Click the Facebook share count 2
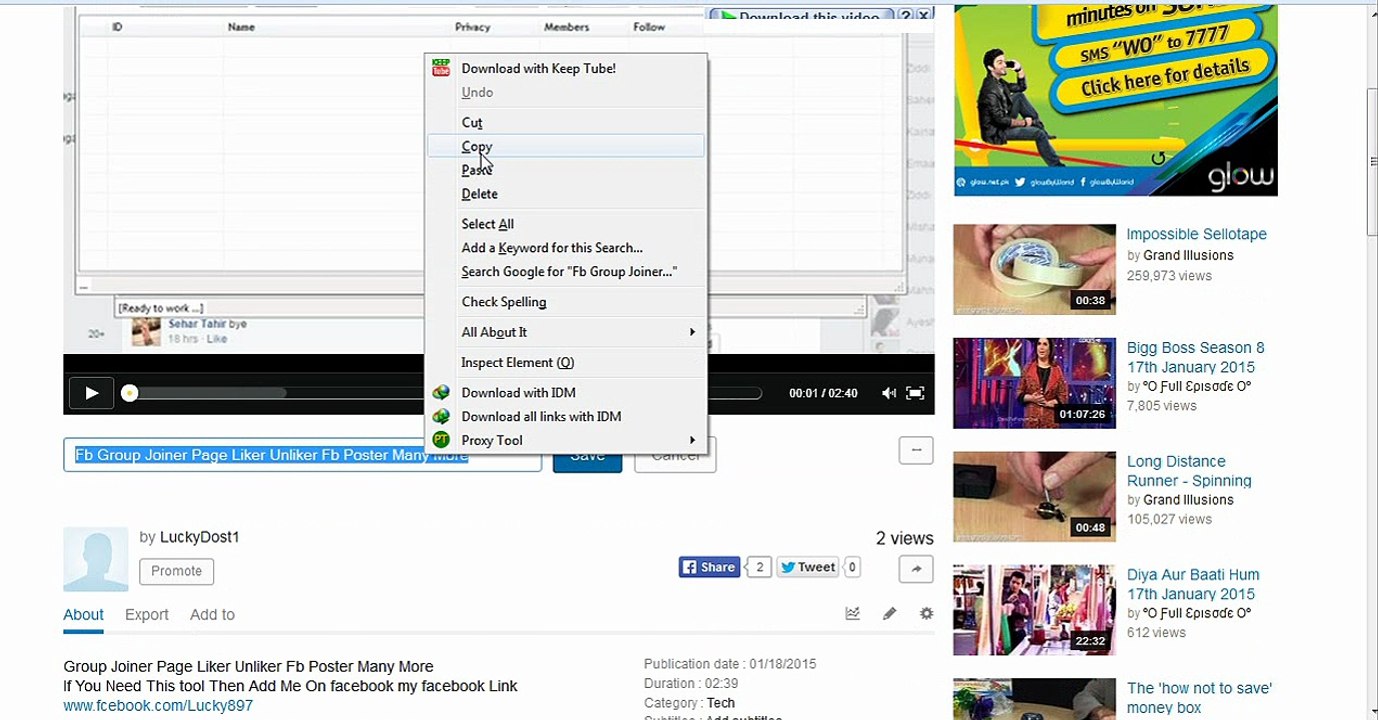 coord(760,567)
